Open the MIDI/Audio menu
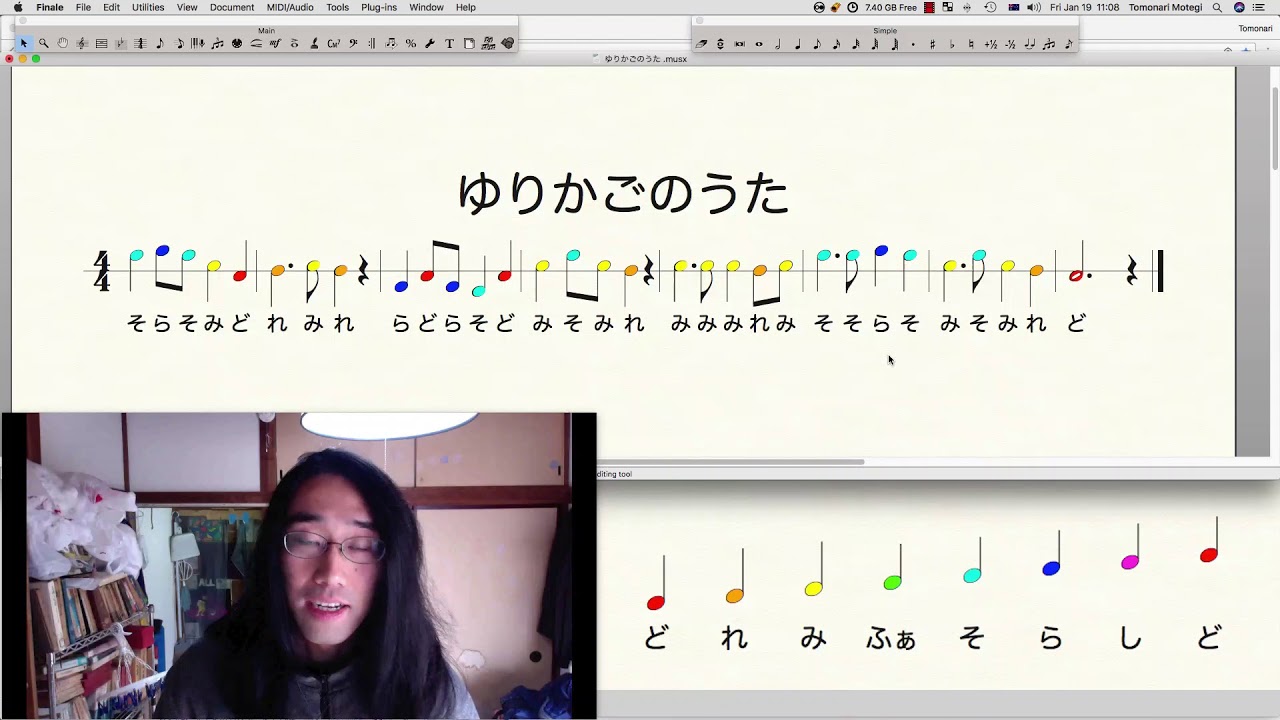1280x720 pixels. tap(290, 7)
